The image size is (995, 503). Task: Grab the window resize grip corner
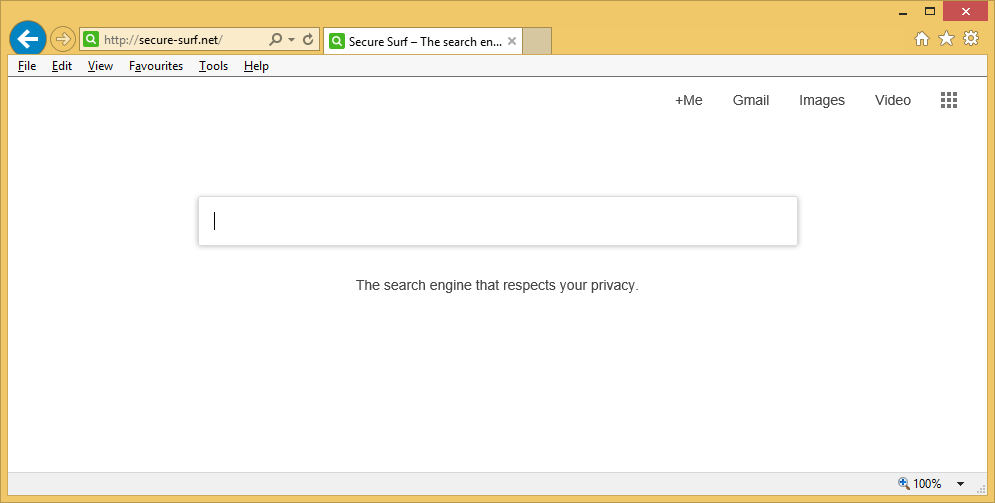click(982, 488)
